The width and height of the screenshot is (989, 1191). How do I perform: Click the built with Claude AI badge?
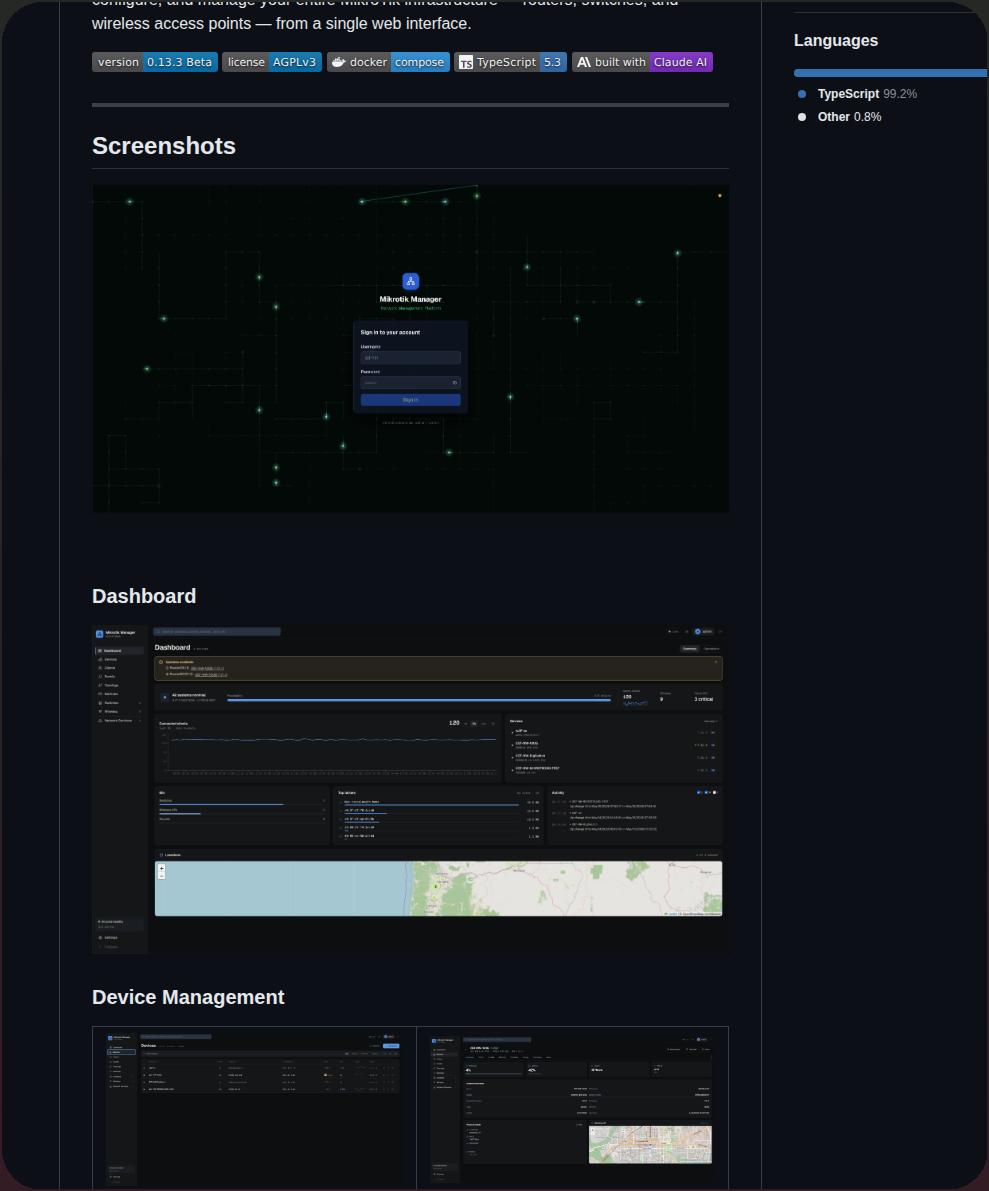[642, 62]
